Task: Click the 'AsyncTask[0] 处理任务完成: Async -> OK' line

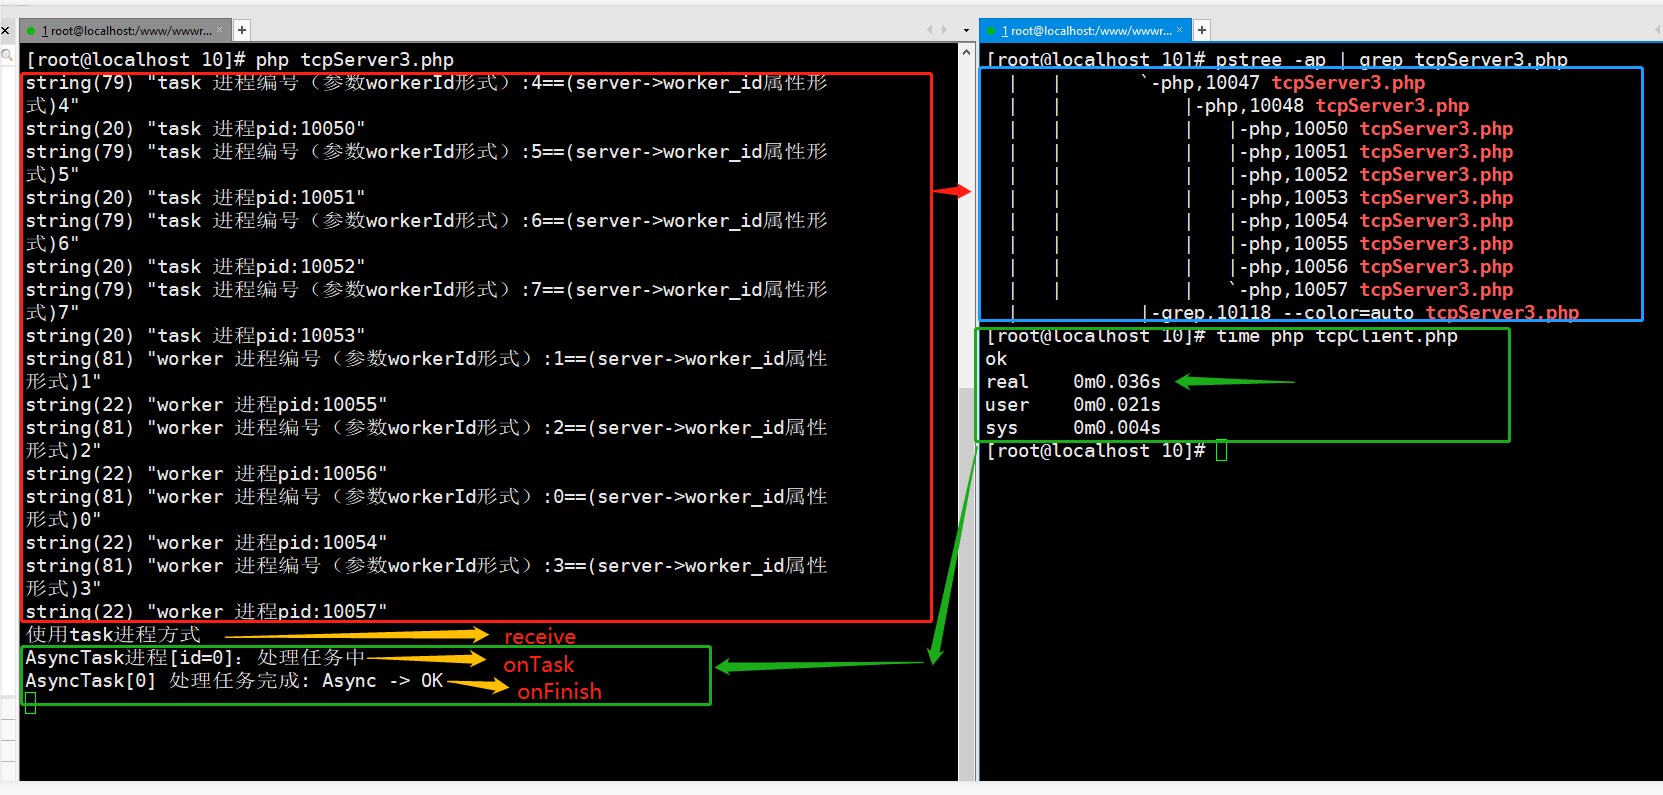Action: point(234,681)
